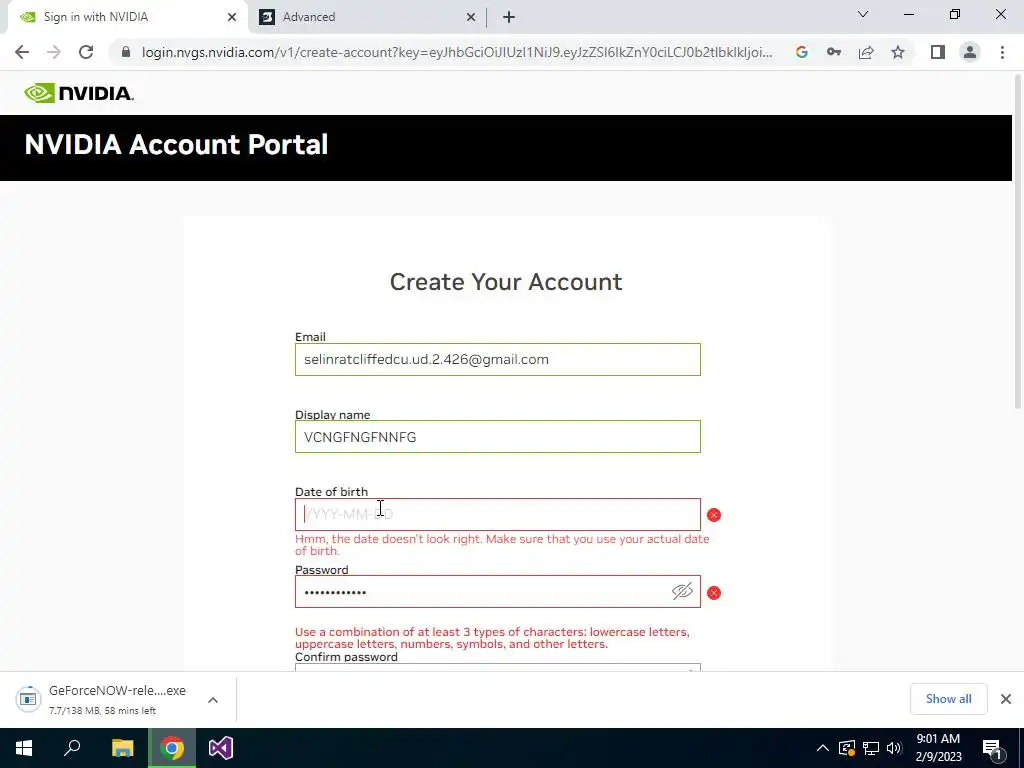Click the NVIDIA logo
Screen dimensions: 1024x768
[x=79, y=93]
